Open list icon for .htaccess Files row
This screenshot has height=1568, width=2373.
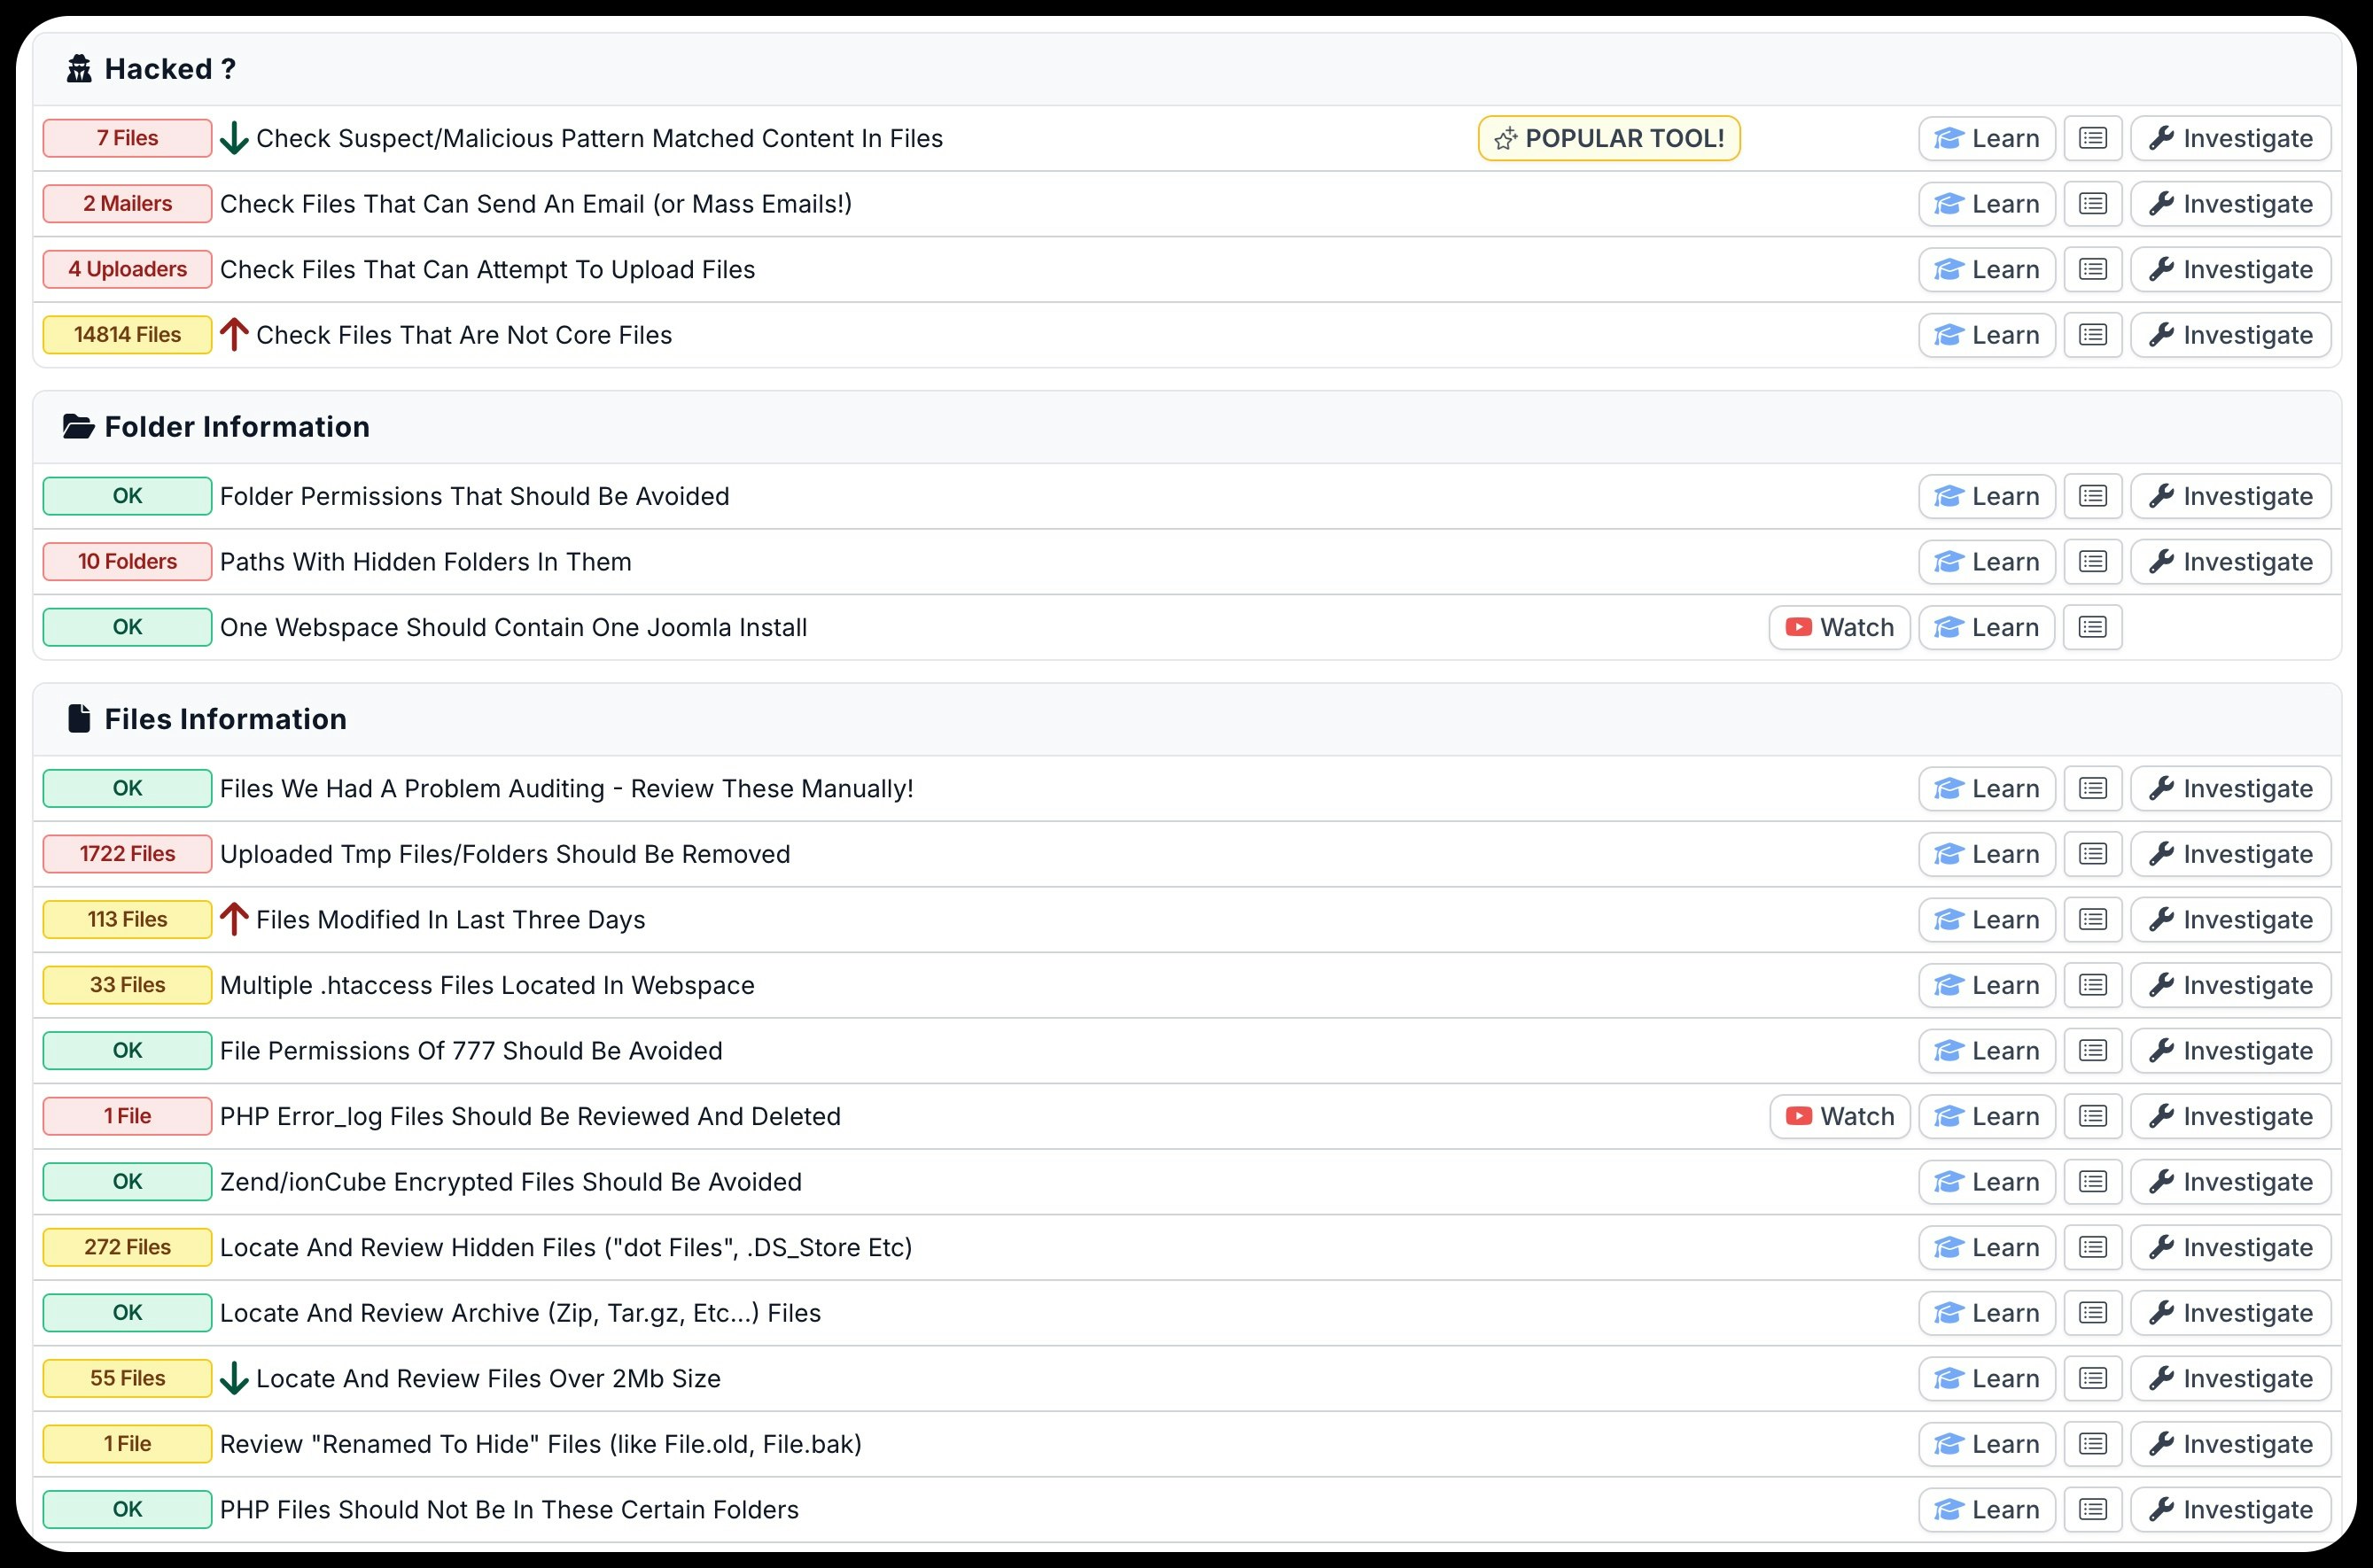(x=2092, y=985)
